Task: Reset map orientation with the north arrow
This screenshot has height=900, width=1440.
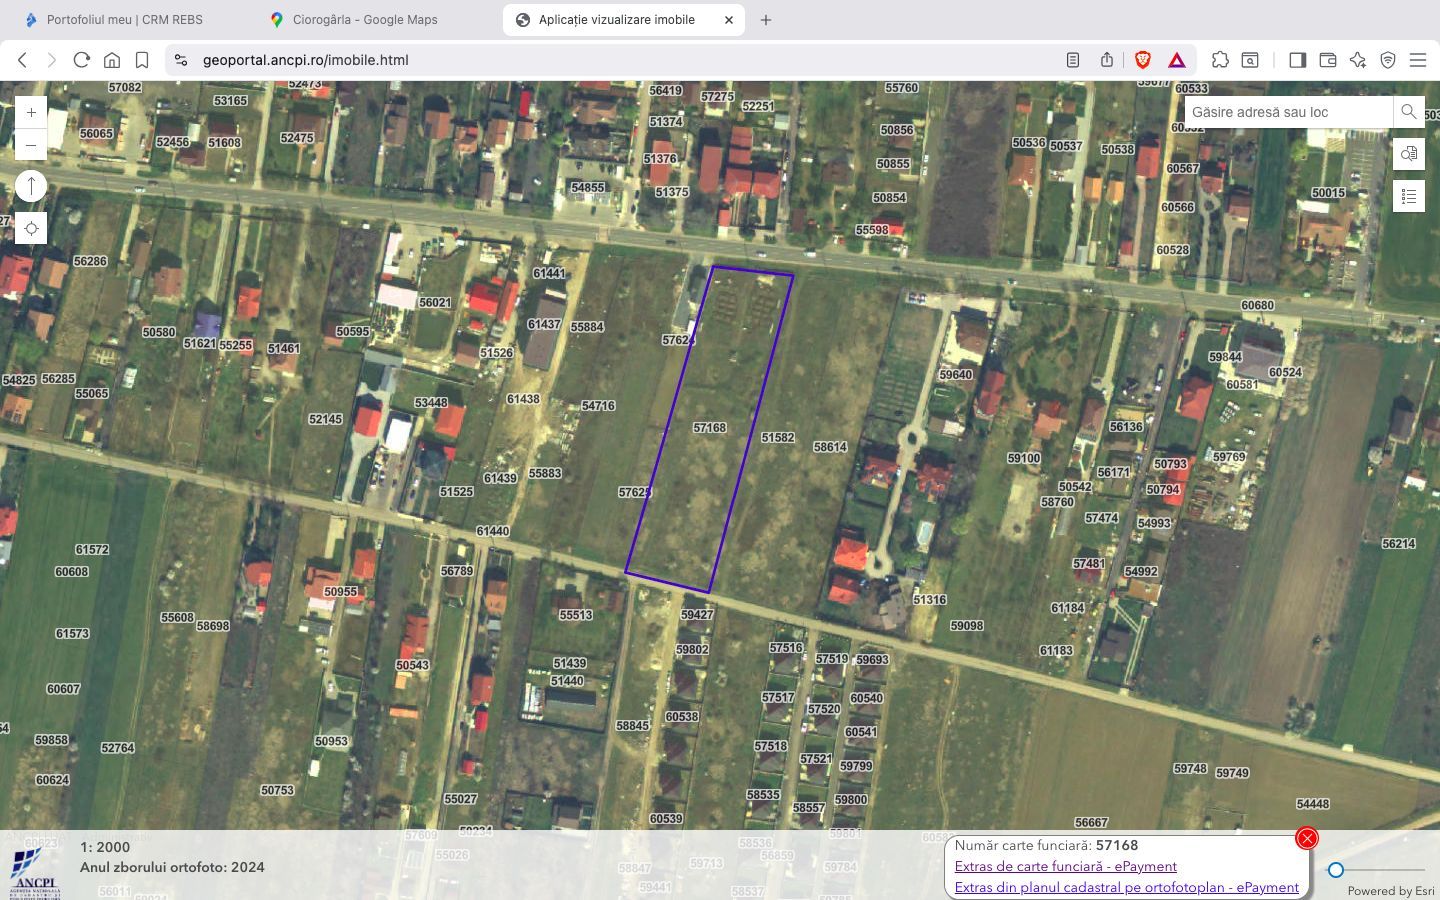Action: click(x=31, y=186)
